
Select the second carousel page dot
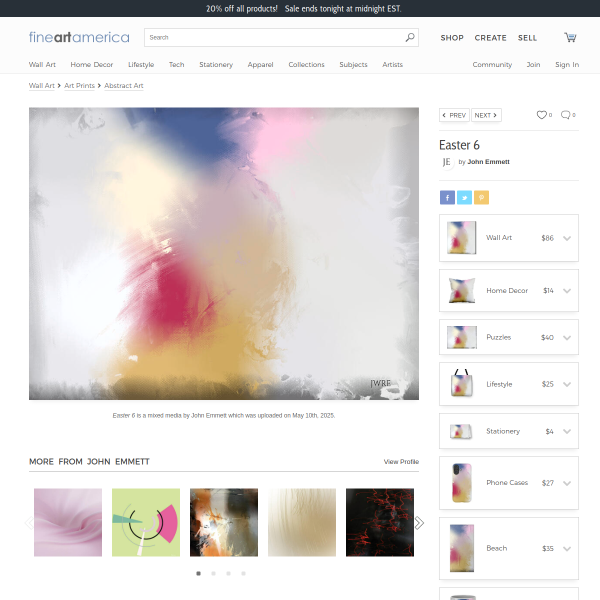[213, 573]
